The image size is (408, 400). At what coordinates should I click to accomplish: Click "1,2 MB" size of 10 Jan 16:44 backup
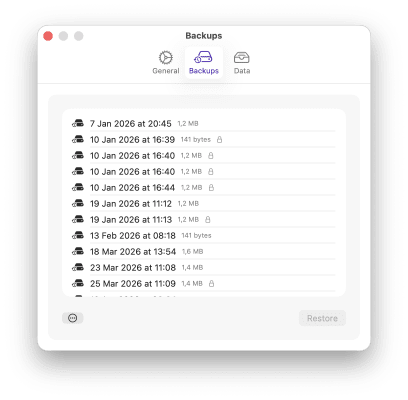192,188
